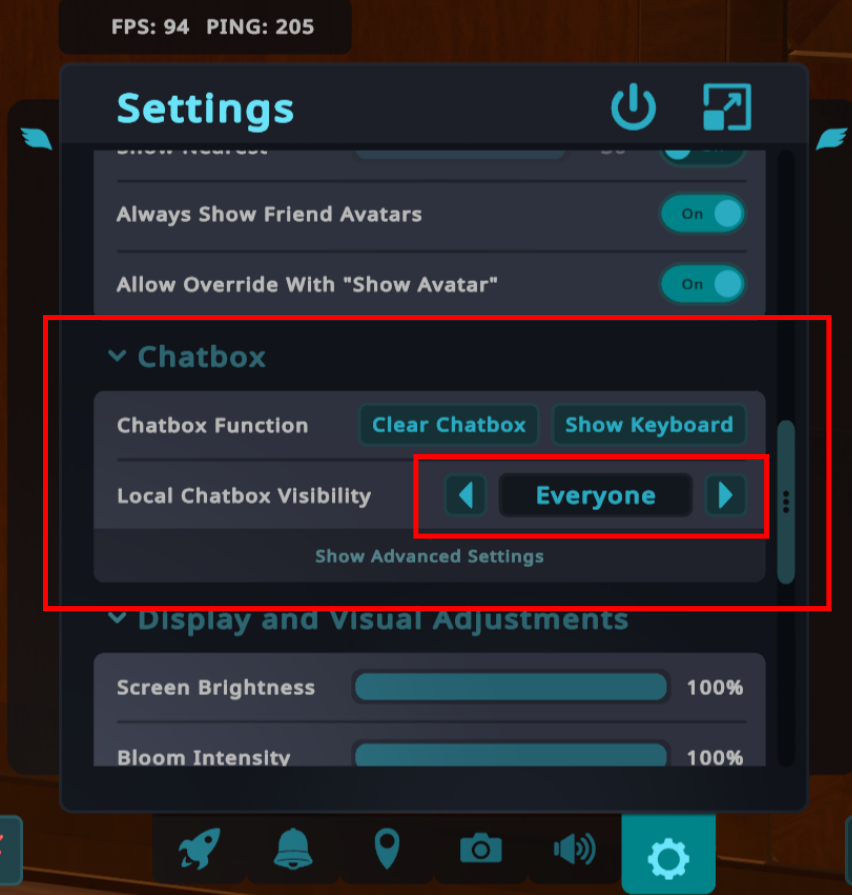This screenshot has height=895, width=852.
Task: Click the power icon in Settings header
Action: point(633,107)
